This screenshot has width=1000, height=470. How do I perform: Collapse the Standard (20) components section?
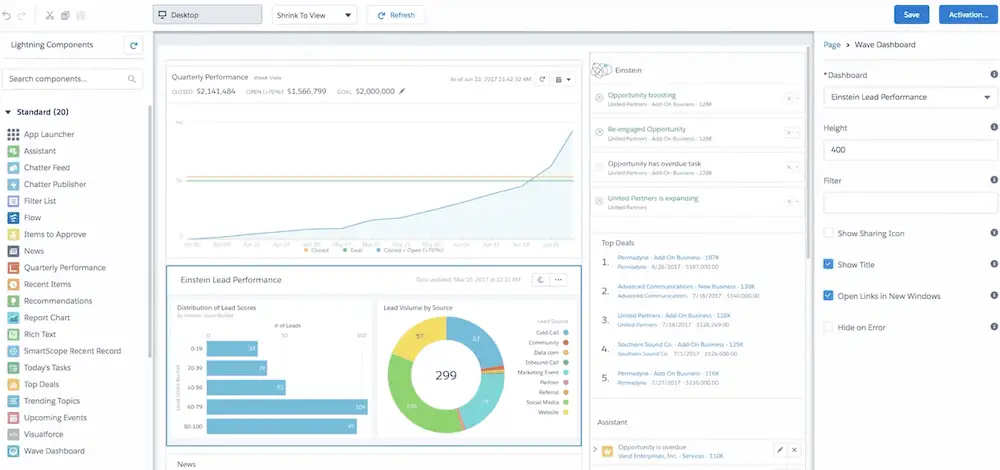pos(9,112)
